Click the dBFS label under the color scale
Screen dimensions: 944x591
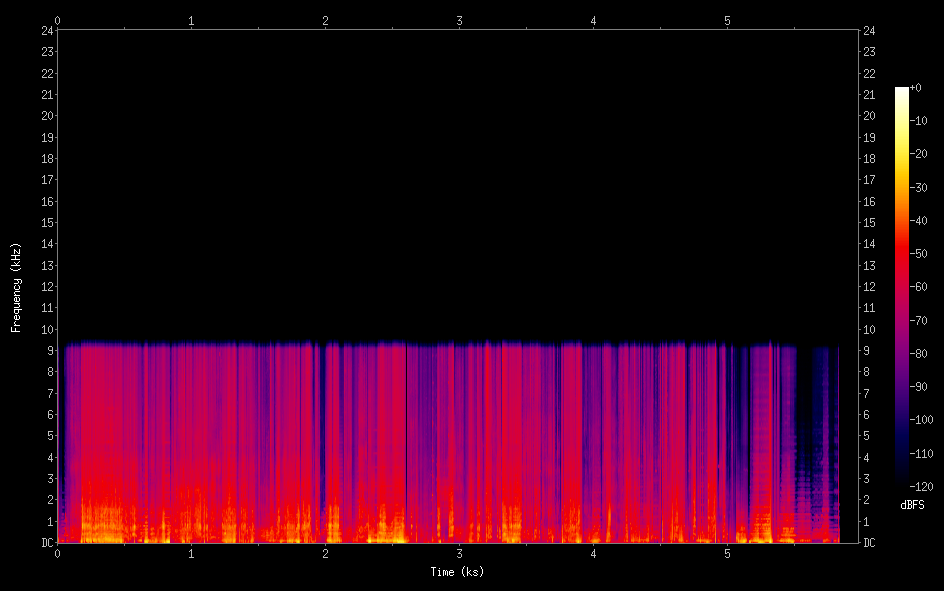pyautogui.click(x=912, y=506)
